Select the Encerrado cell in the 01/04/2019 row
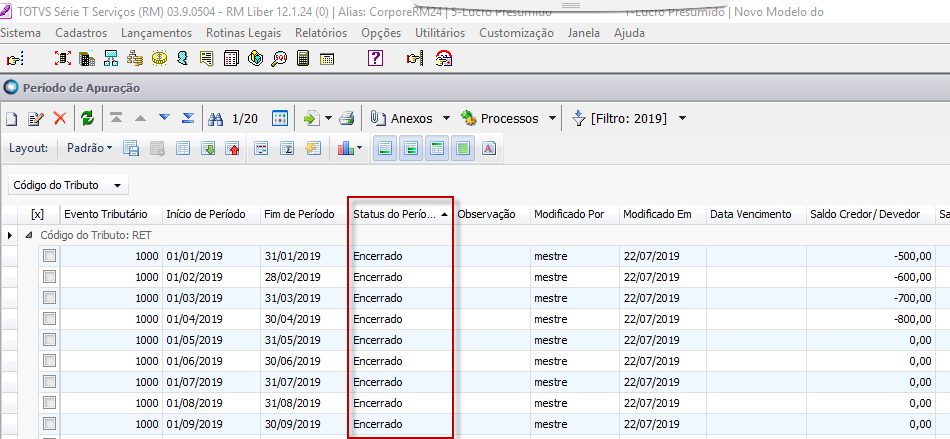This screenshot has width=950, height=439. point(400,319)
